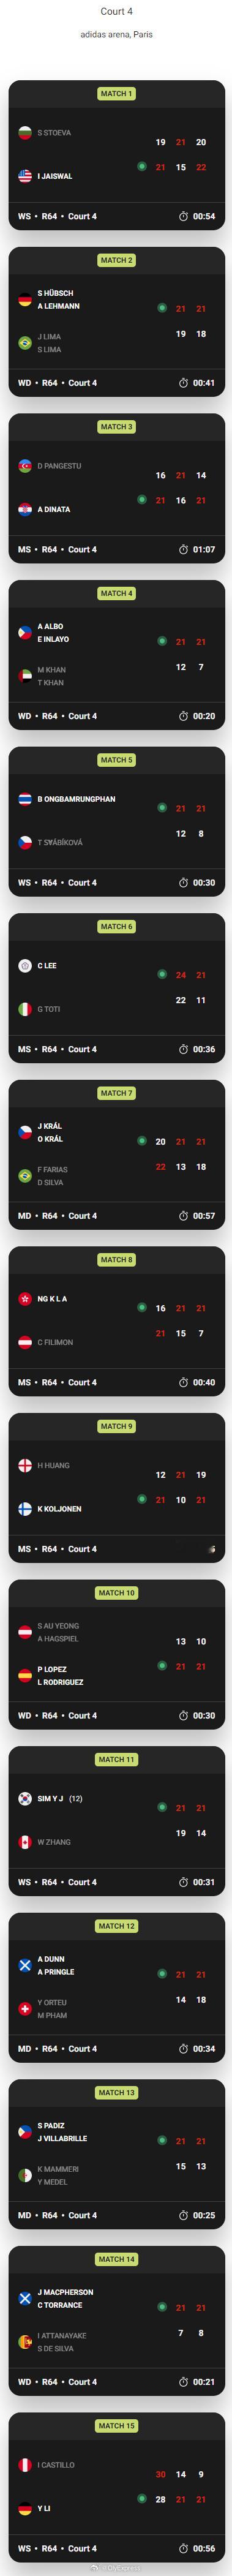Click the Italian flag next to G Toti
The width and height of the screenshot is (232, 2576).
pos(25,1009)
